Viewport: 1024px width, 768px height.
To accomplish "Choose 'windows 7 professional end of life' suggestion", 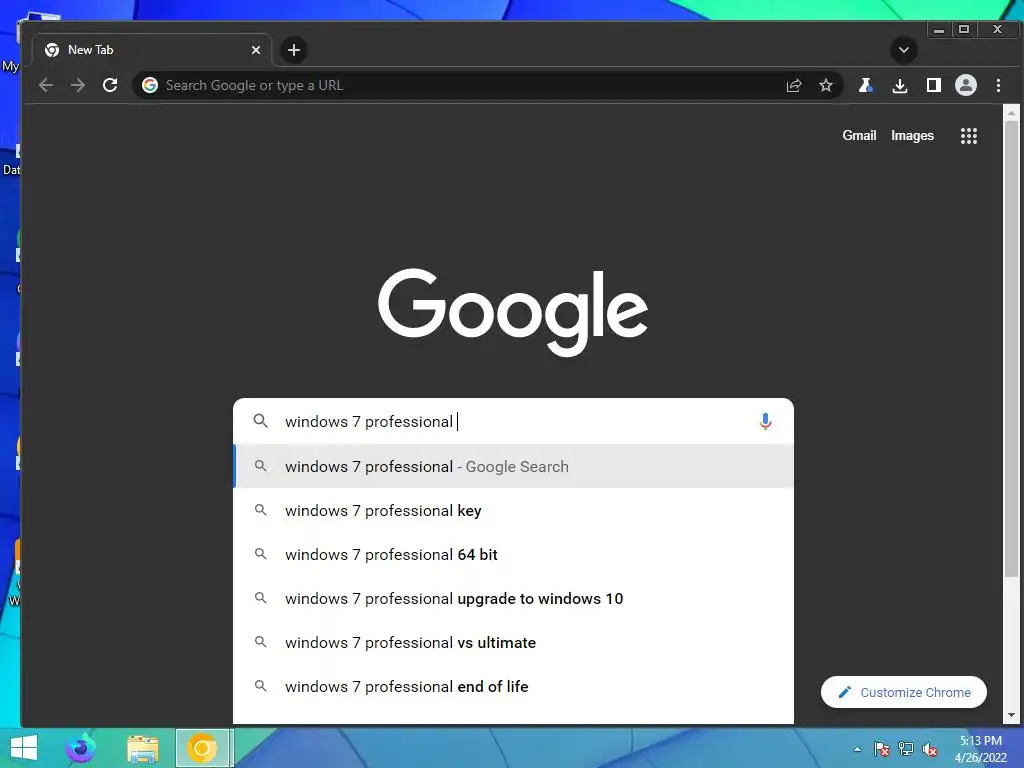I will tap(513, 686).
